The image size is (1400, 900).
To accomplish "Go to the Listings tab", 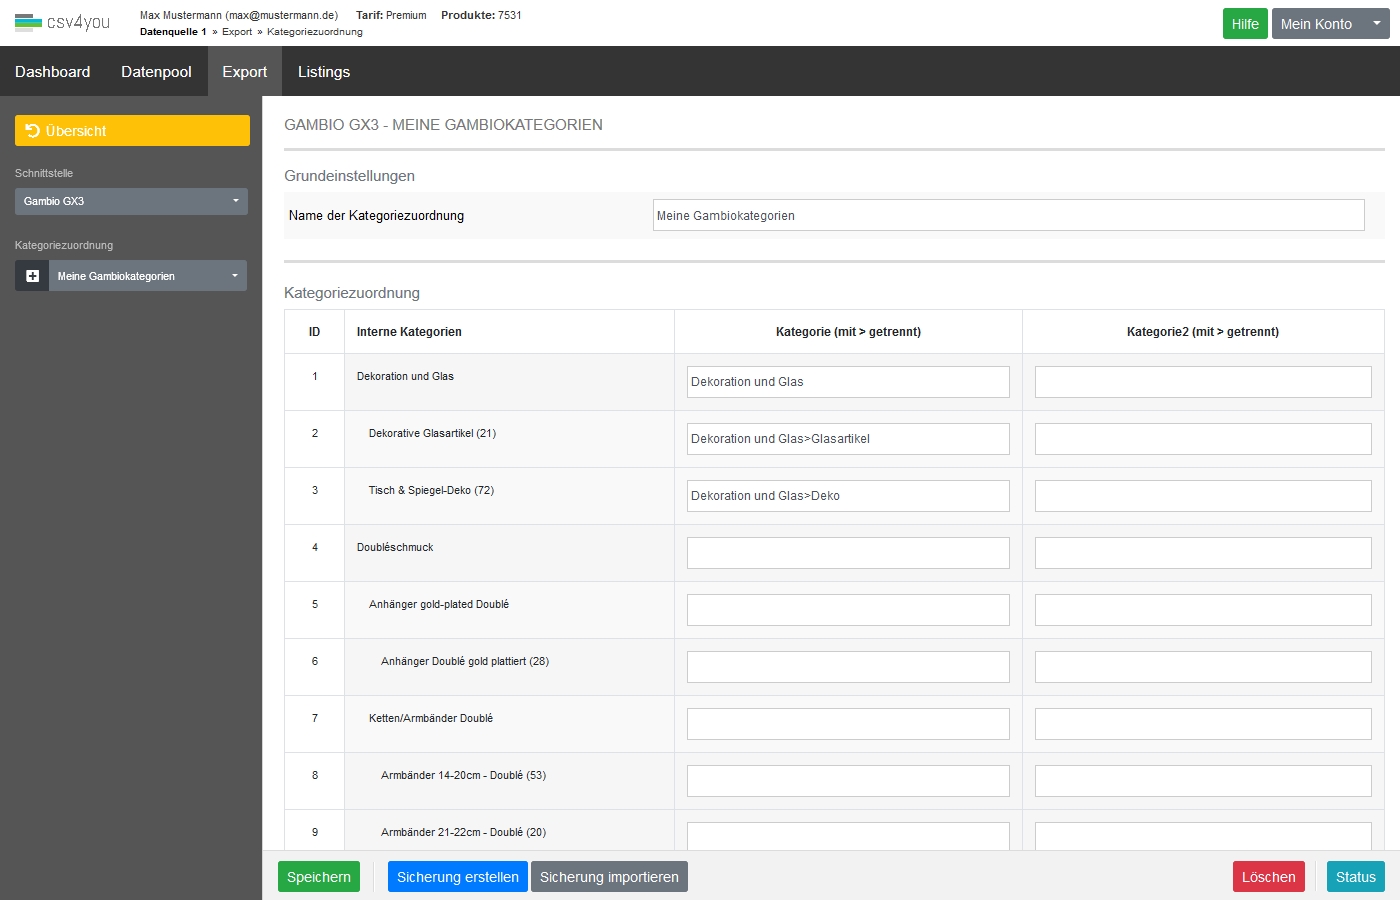I will click(x=324, y=72).
